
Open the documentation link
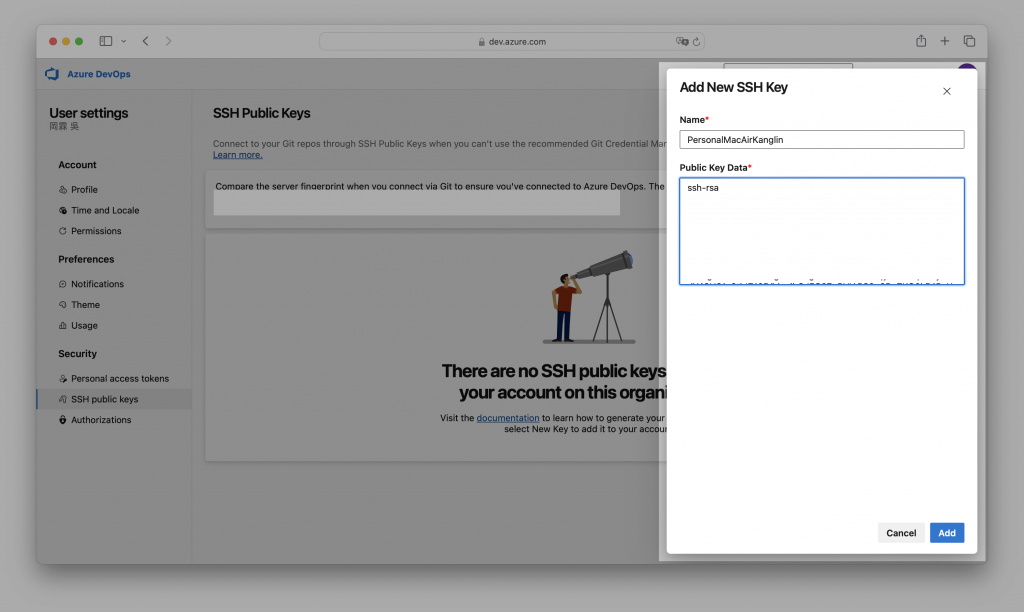pos(508,418)
